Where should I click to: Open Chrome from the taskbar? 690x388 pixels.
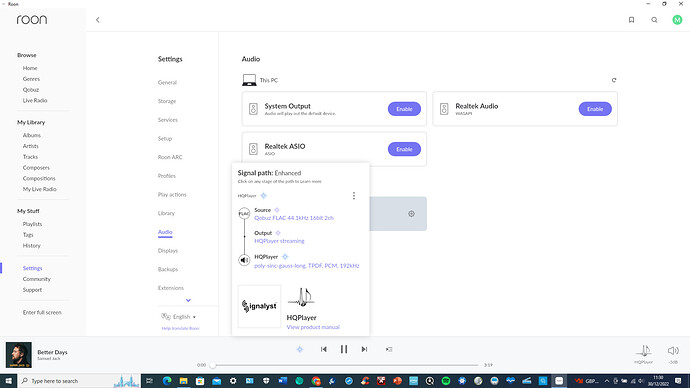coord(316,381)
